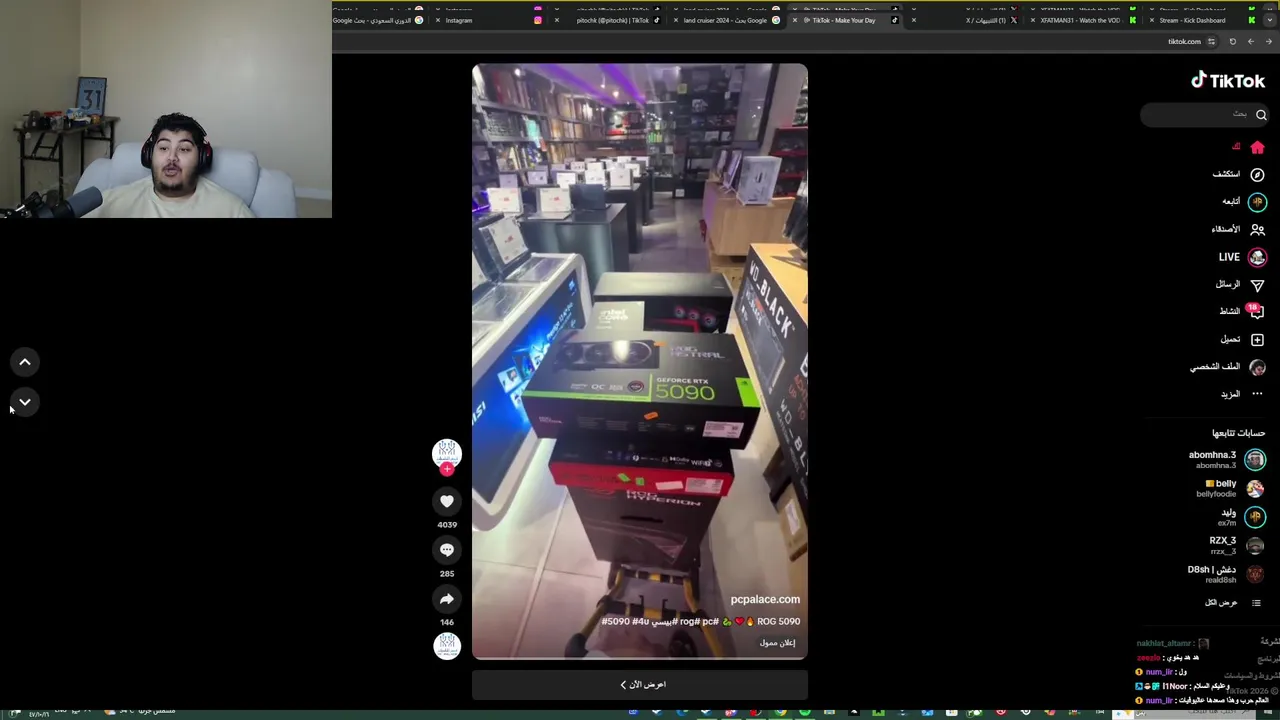Image resolution: width=1280 pixels, height=720 pixels.
Task: Go to the next video with down chevron
Action: tap(25, 402)
